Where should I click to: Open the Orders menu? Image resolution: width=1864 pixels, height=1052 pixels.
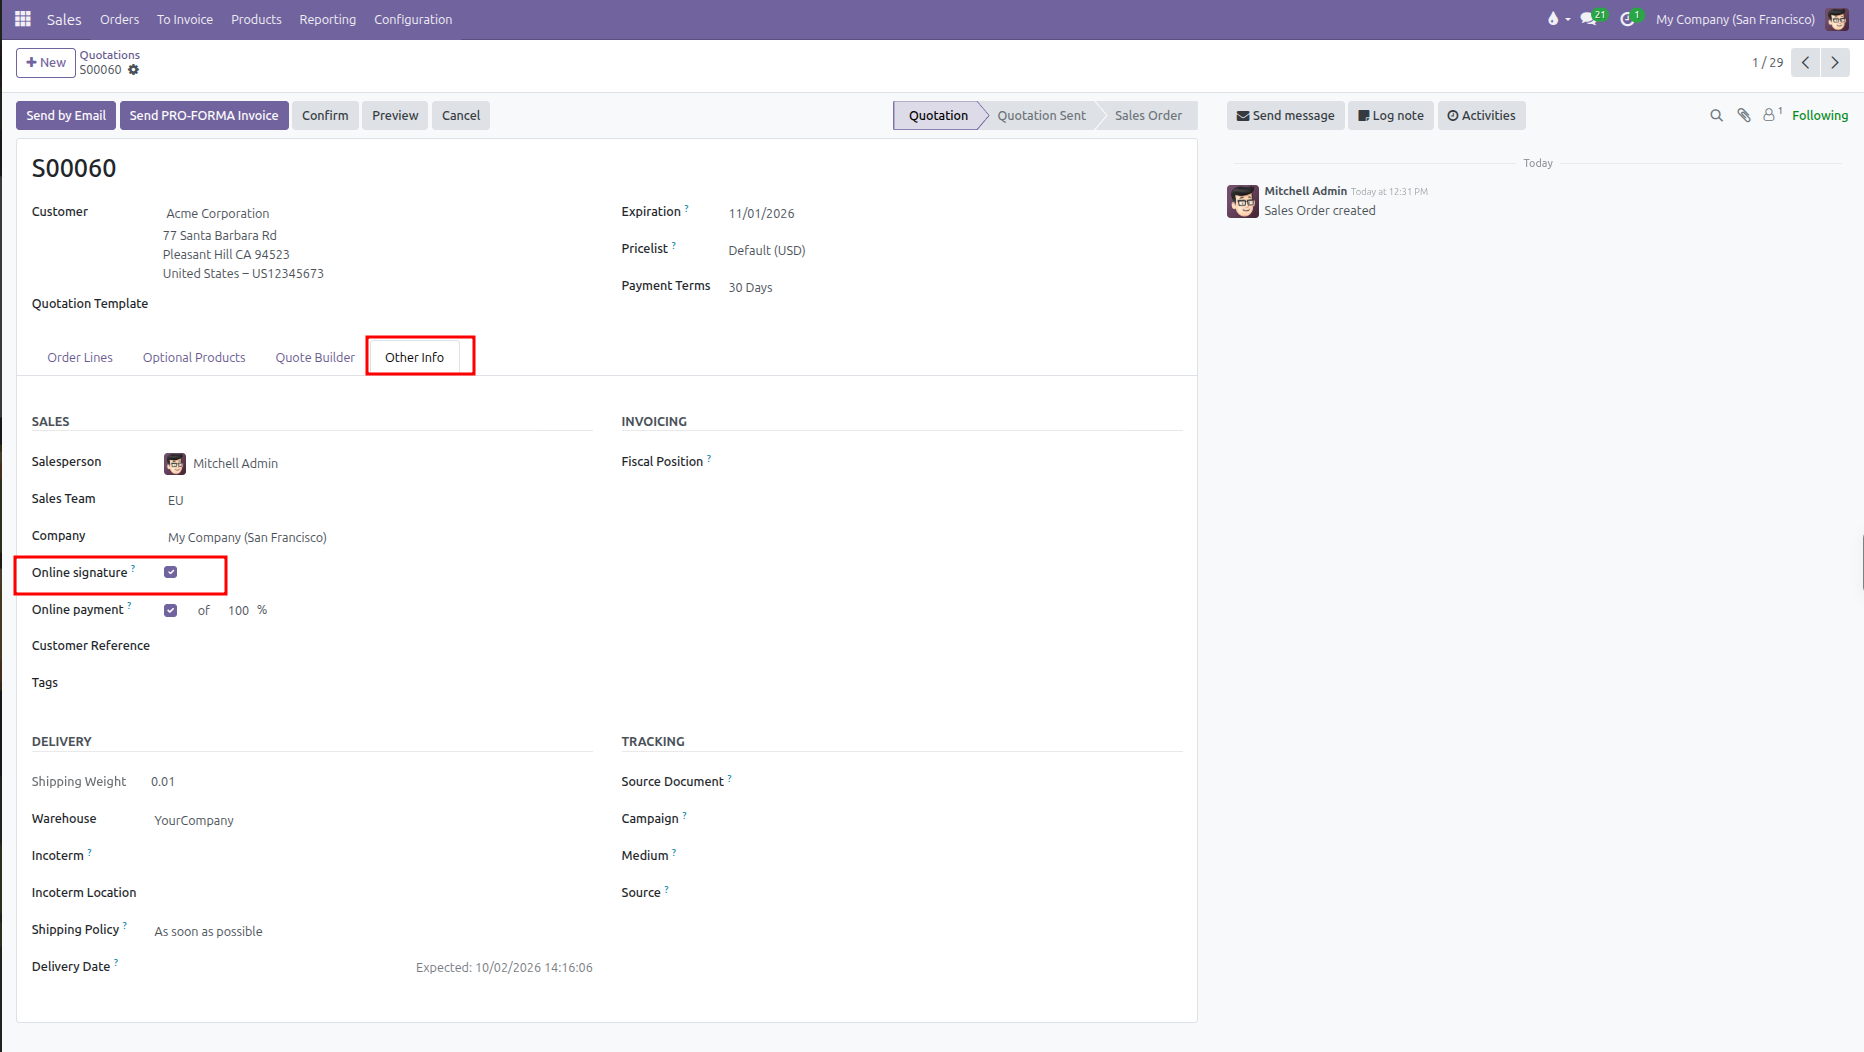[120, 19]
